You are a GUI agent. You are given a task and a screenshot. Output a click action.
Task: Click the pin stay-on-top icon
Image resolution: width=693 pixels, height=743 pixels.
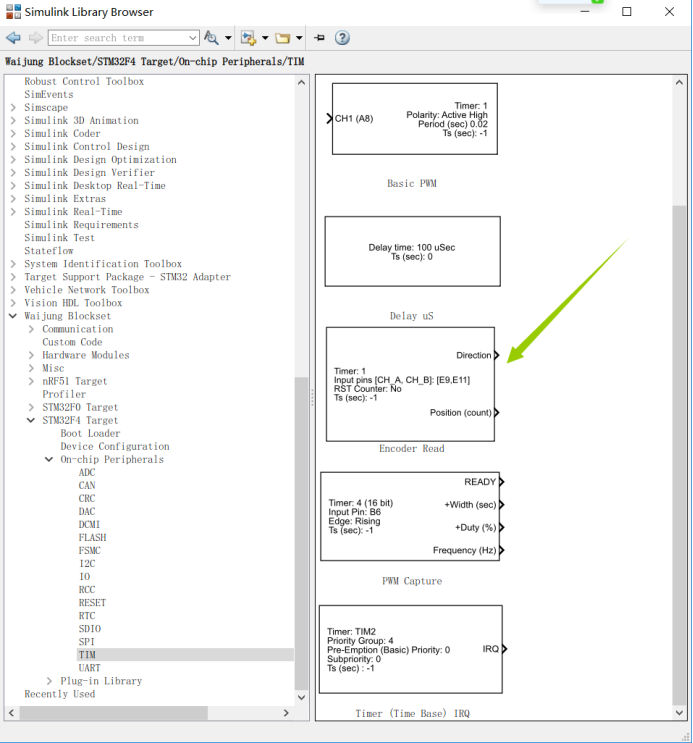[x=319, y=37]
